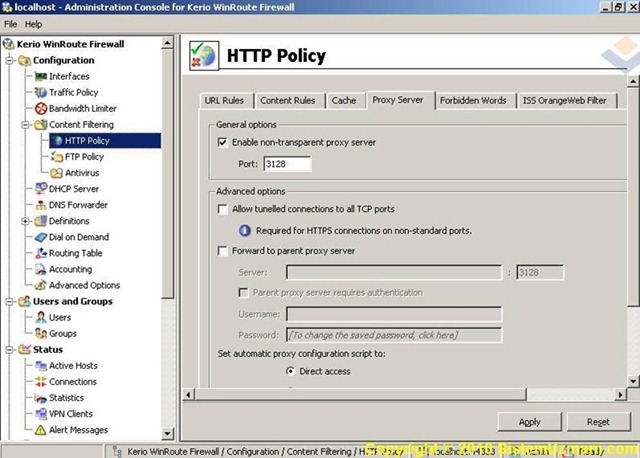Click the VPN Clients icon
Screen dimensions: 640x458
[40, 414]
